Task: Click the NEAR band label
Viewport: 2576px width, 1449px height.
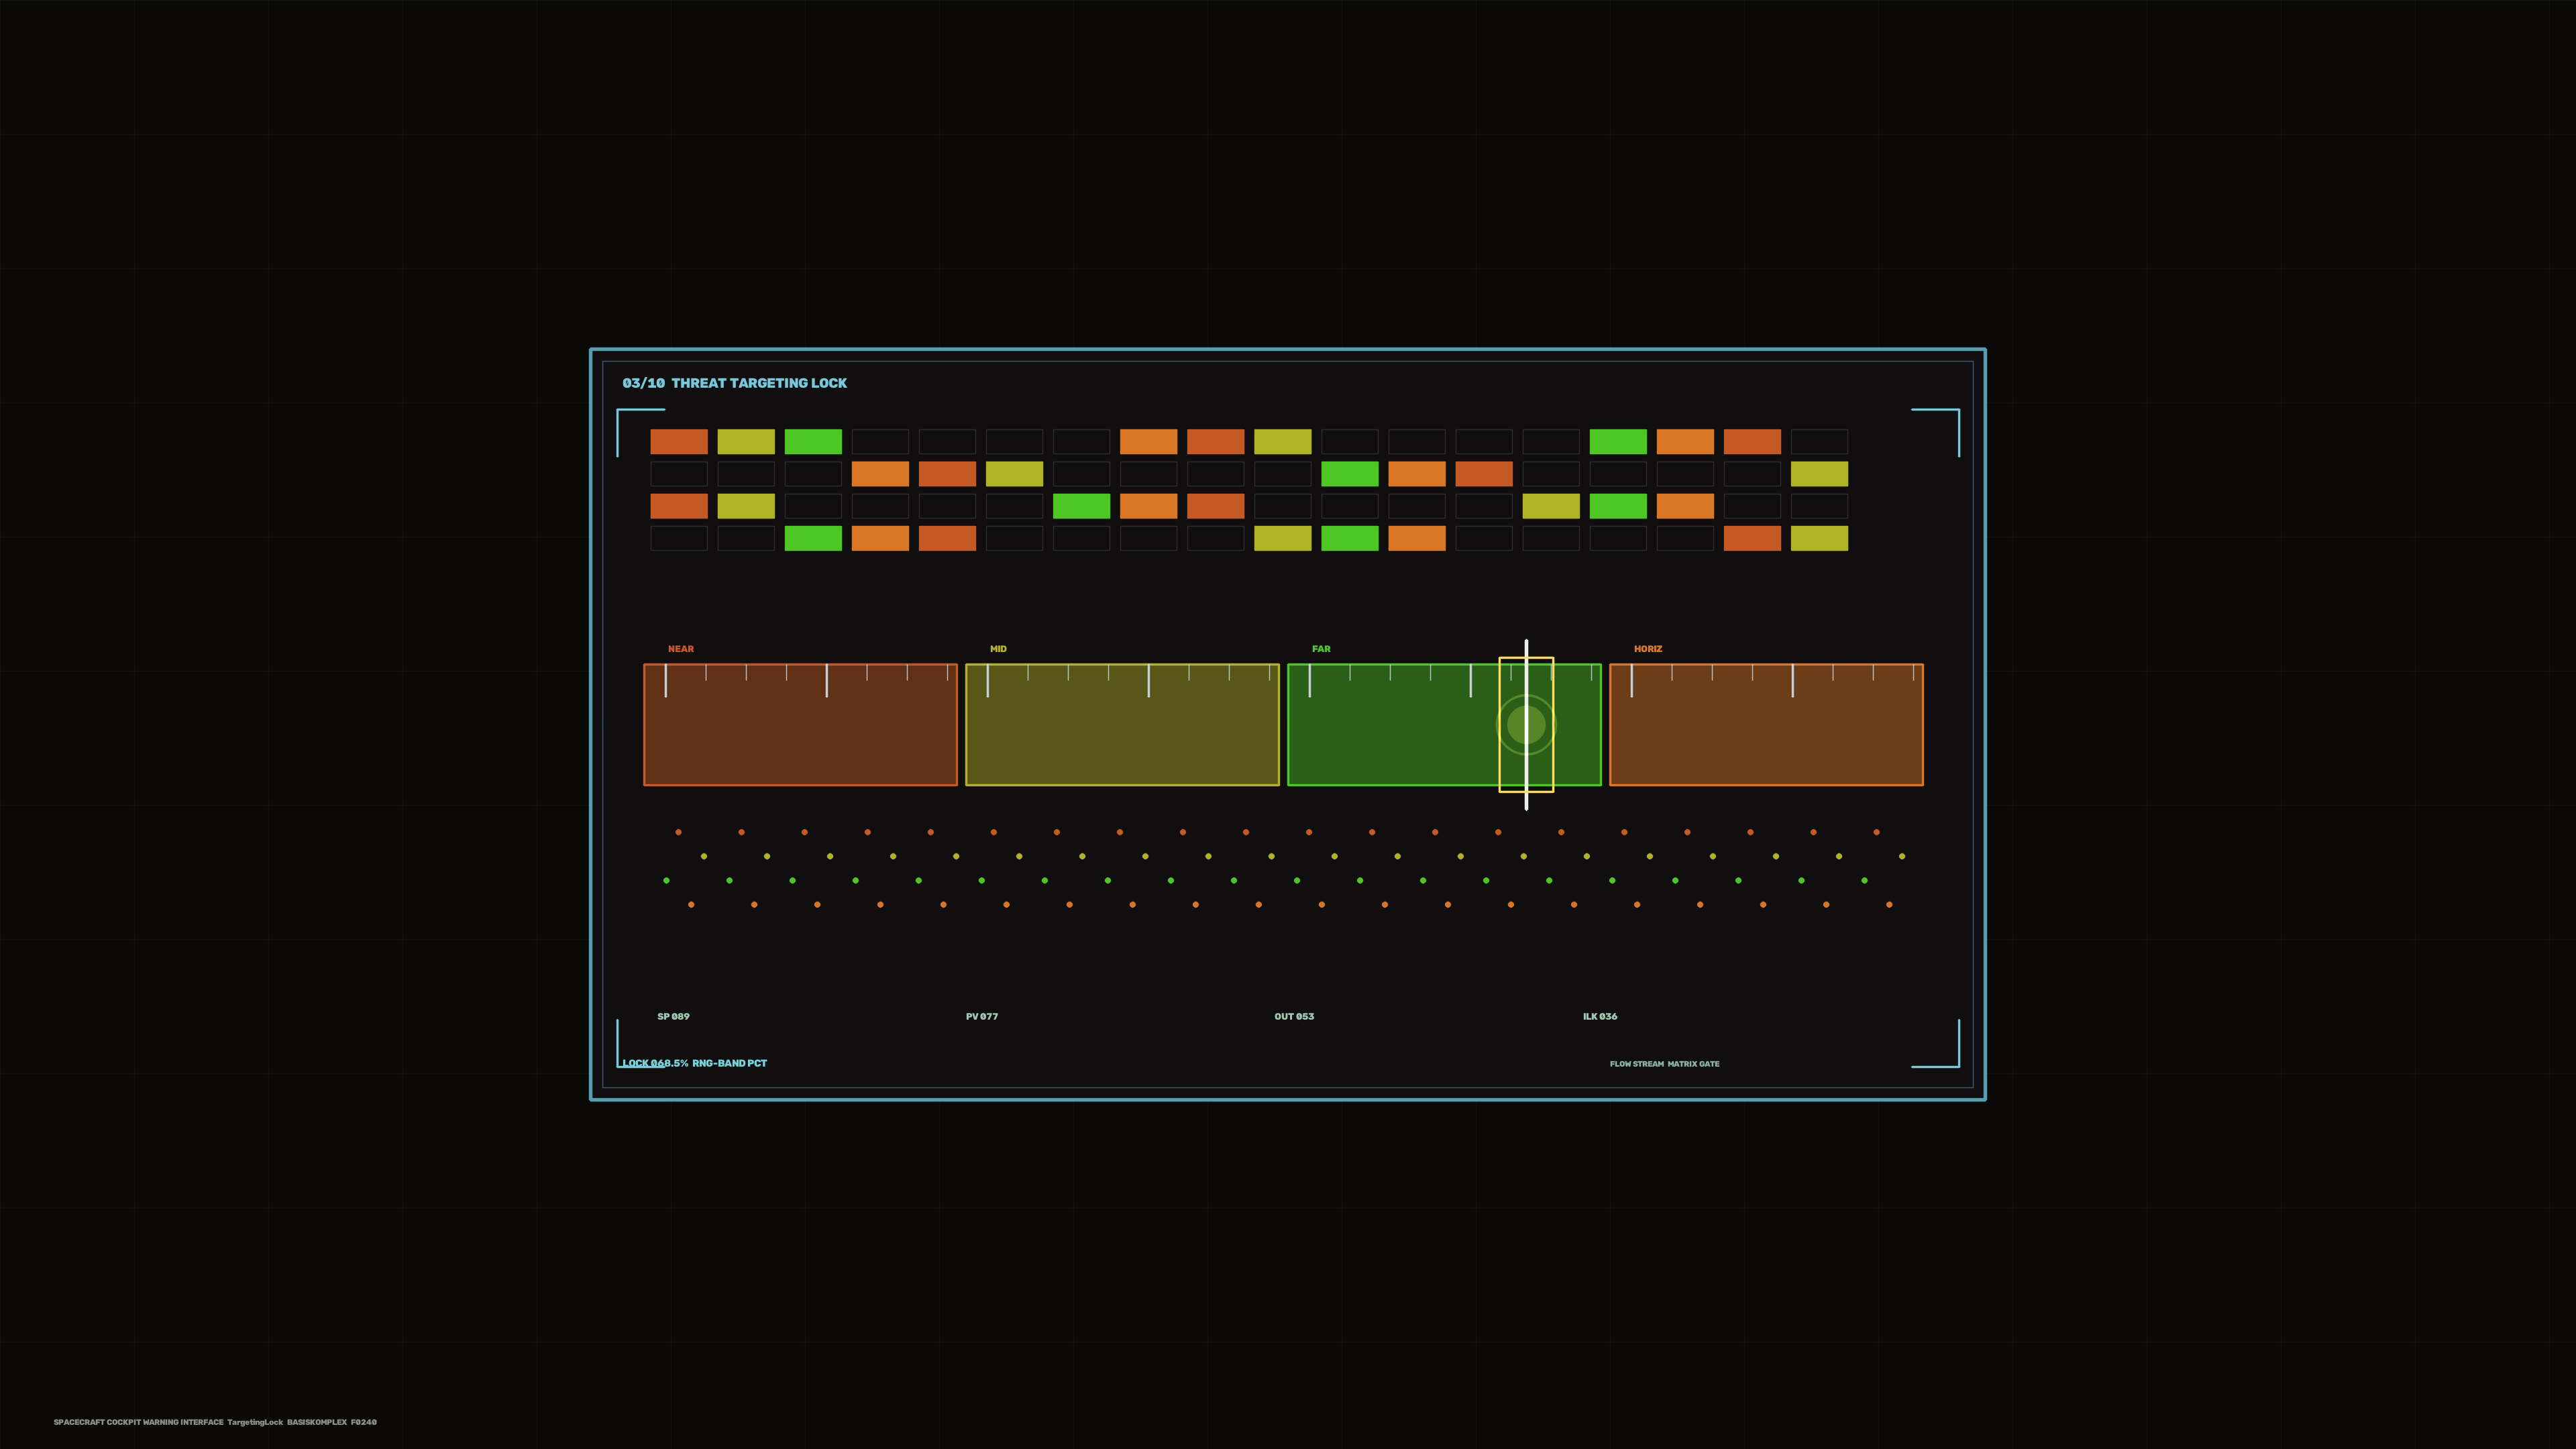Action: point(681,649)
